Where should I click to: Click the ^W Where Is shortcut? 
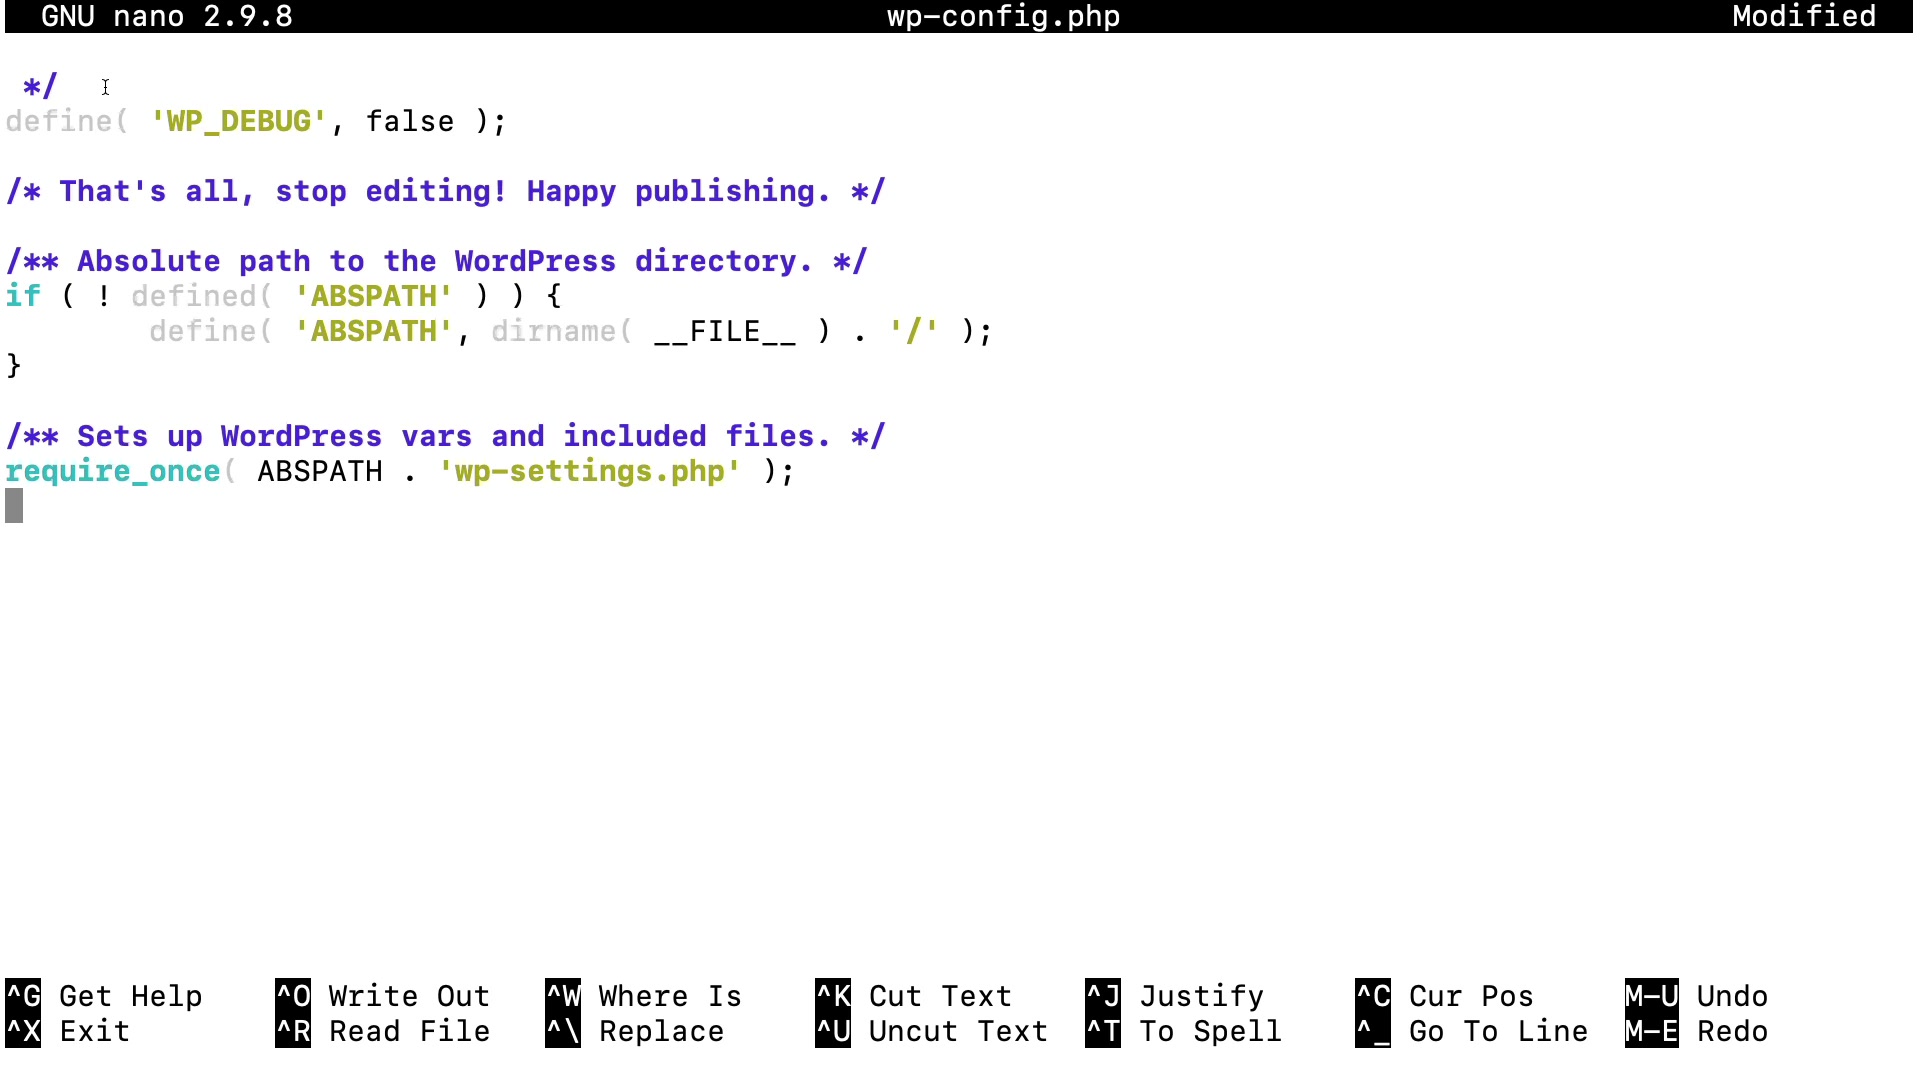pyautogui.click(x=644, y=996)
